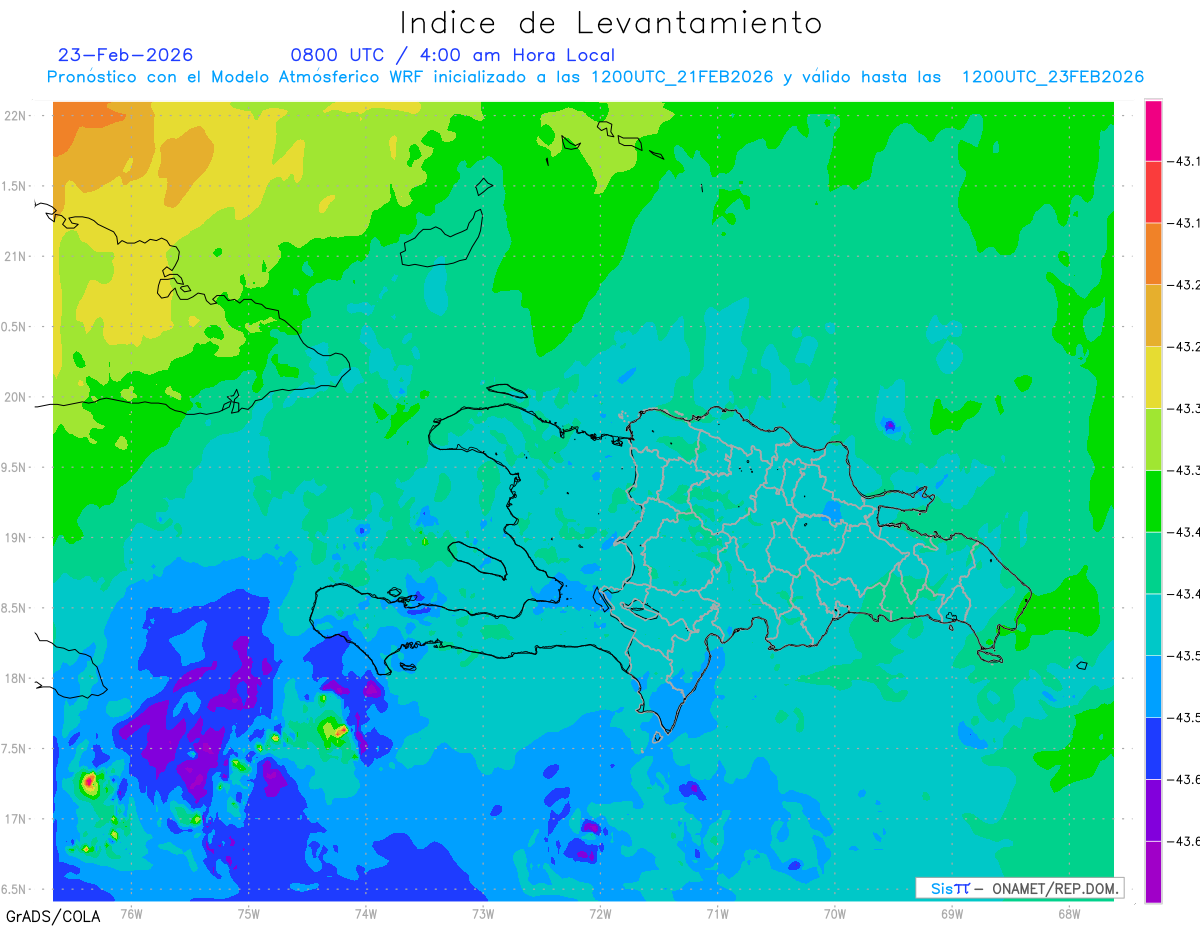Click the '75W' longitude label
The image size is (1200, 927).
248,913
